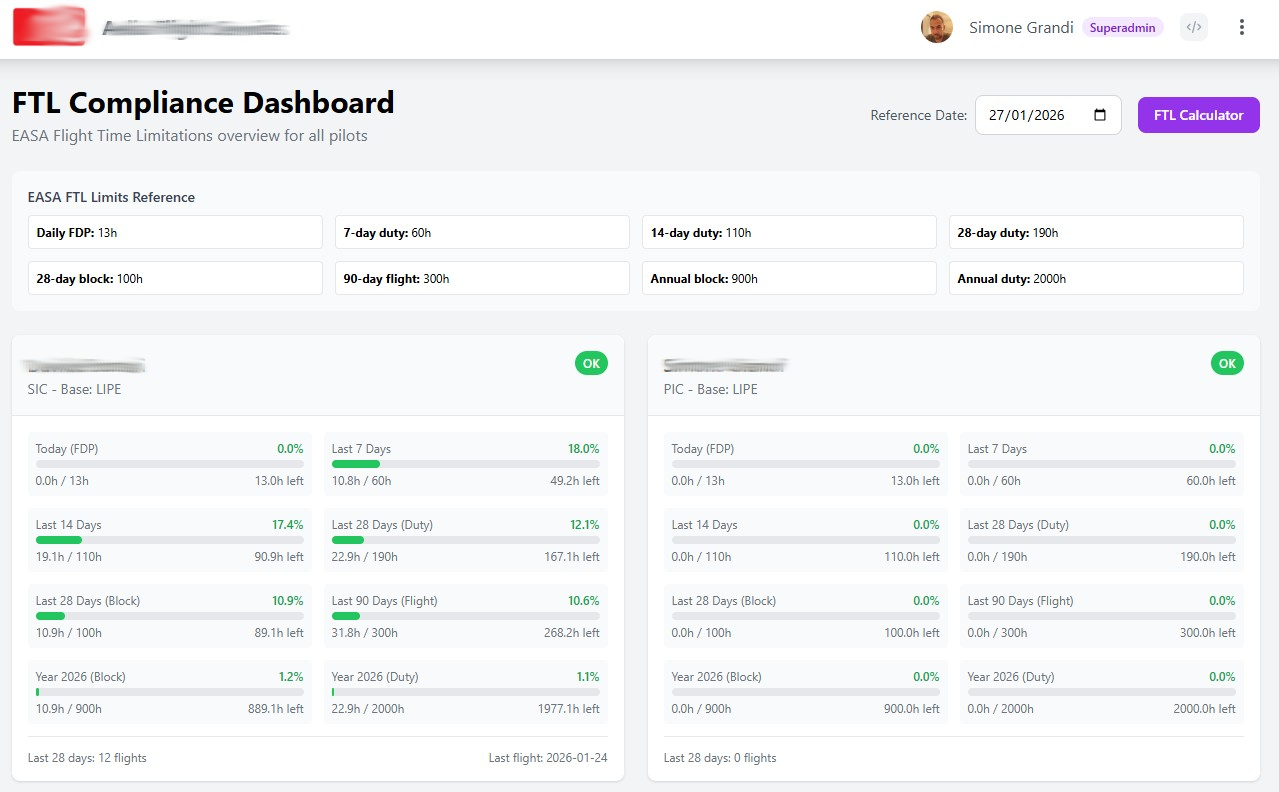Click Simone Grandi's profile avatar
Image resolution: width=1279 pixels, height=792 pixels.
[x=936, y=28]
